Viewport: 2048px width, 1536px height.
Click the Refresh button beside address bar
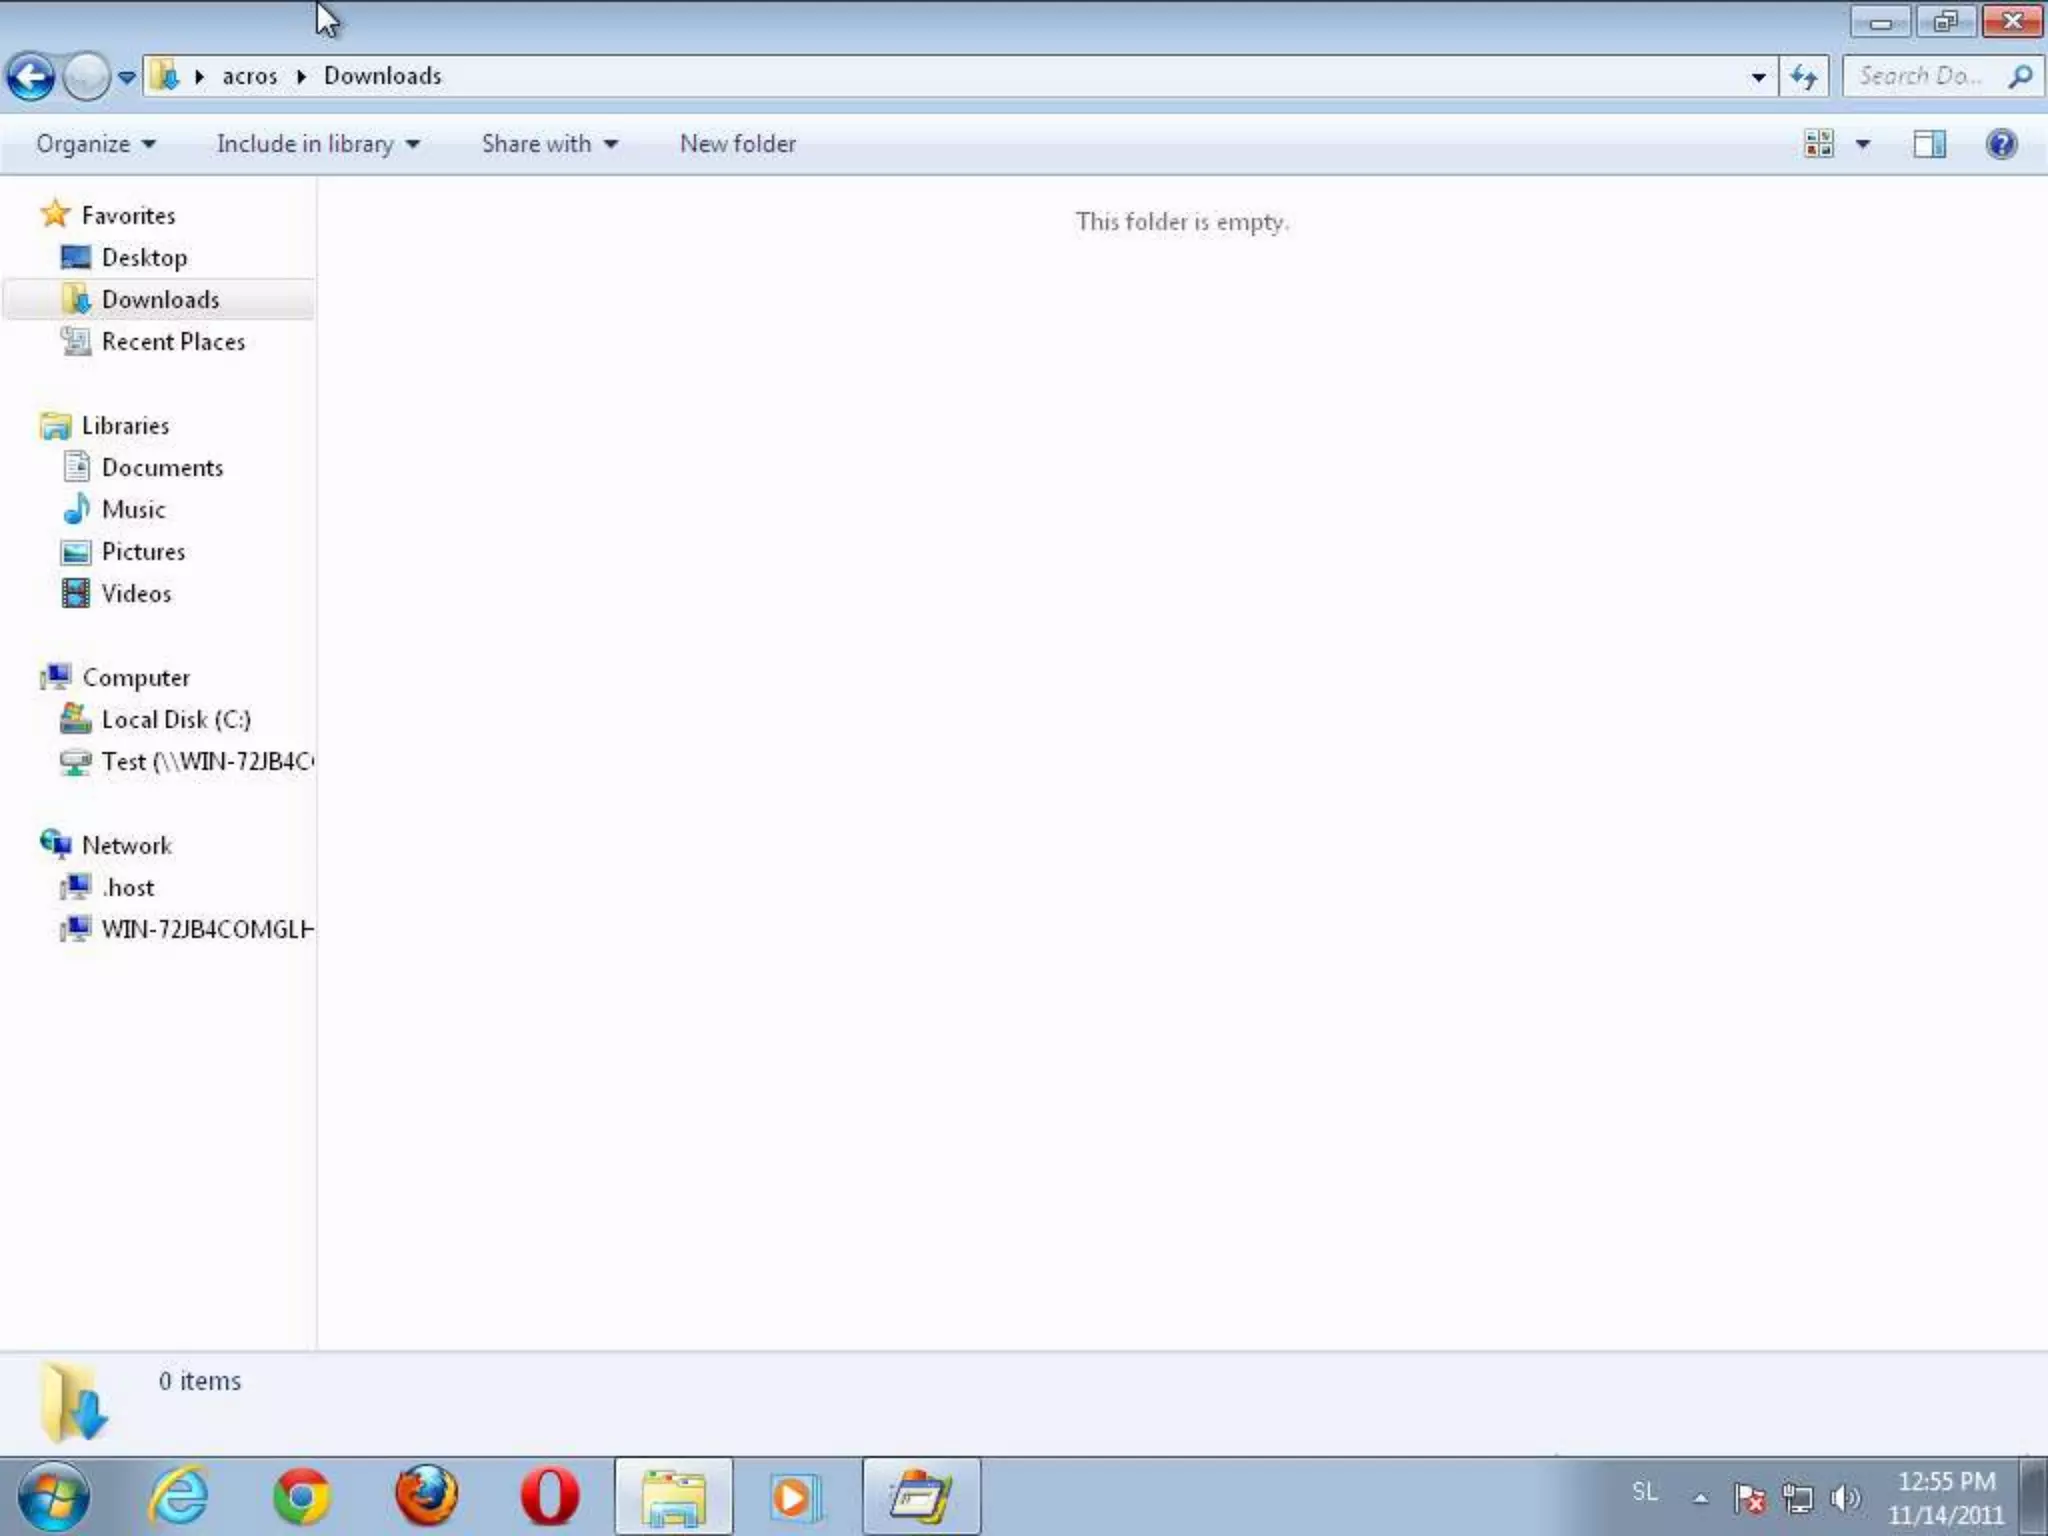tap(1804, 77)
